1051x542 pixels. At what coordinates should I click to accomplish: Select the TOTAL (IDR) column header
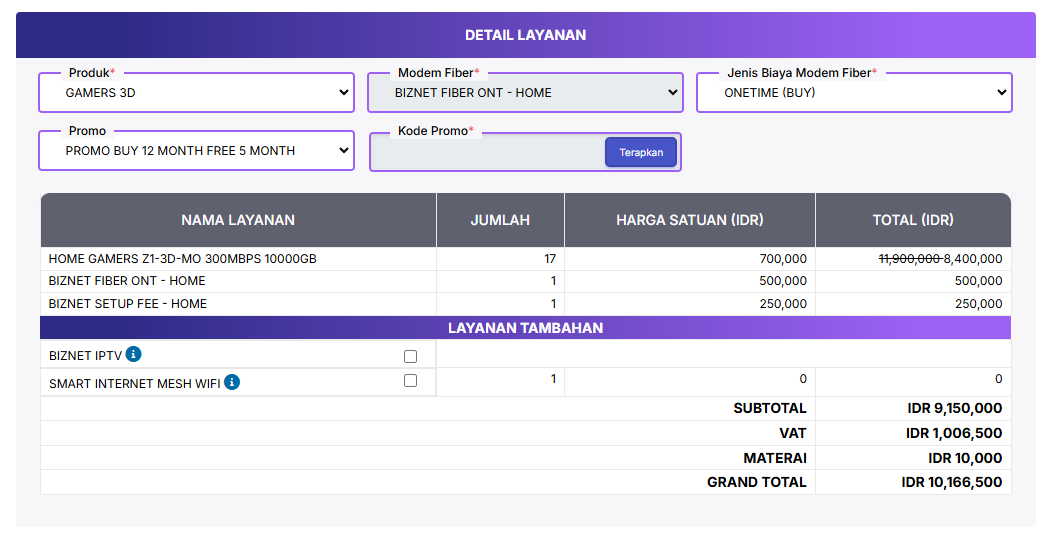coord(913,220)
